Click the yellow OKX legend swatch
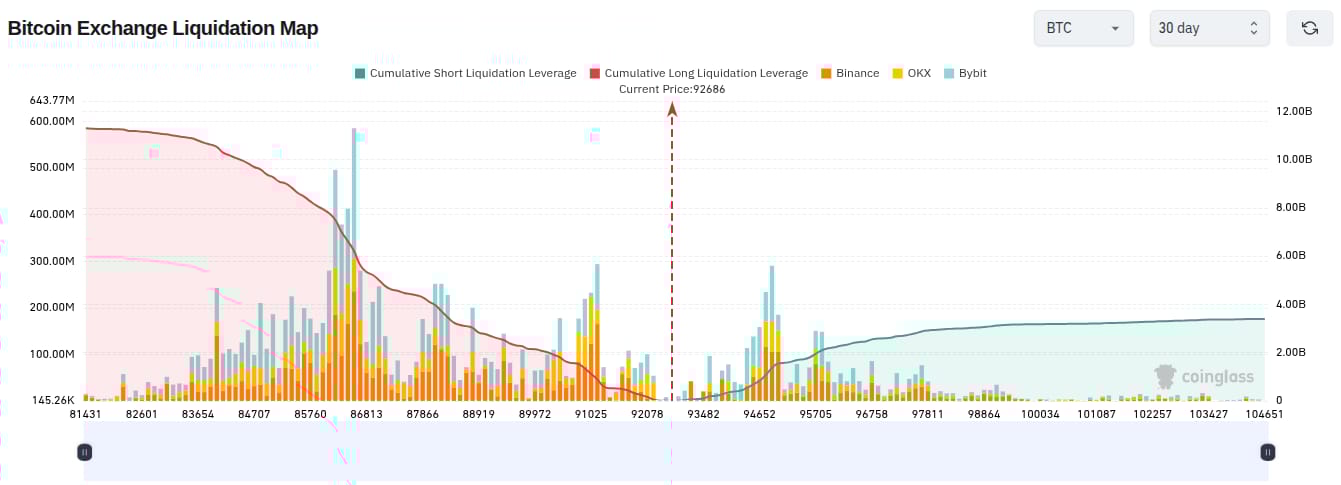This screenshot has width=1341, height=485. click(x=897, y=73)
